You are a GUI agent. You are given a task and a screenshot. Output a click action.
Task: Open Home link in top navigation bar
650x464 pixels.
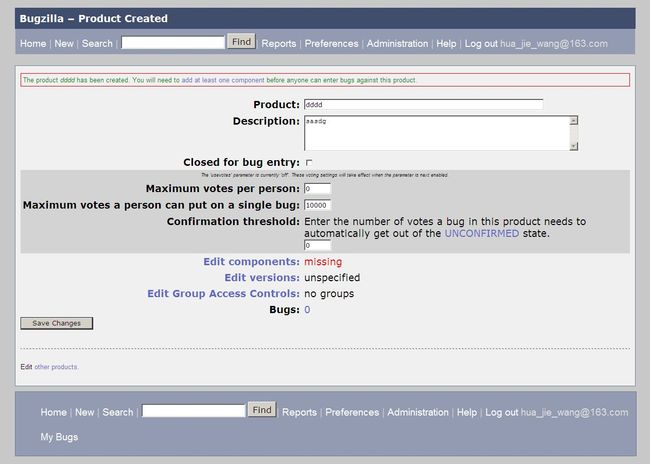(x=33, y=44)
